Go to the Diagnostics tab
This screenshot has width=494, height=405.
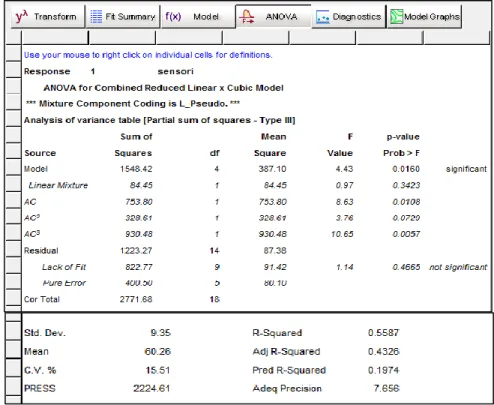pyautogui.click(x=348, y=16)
